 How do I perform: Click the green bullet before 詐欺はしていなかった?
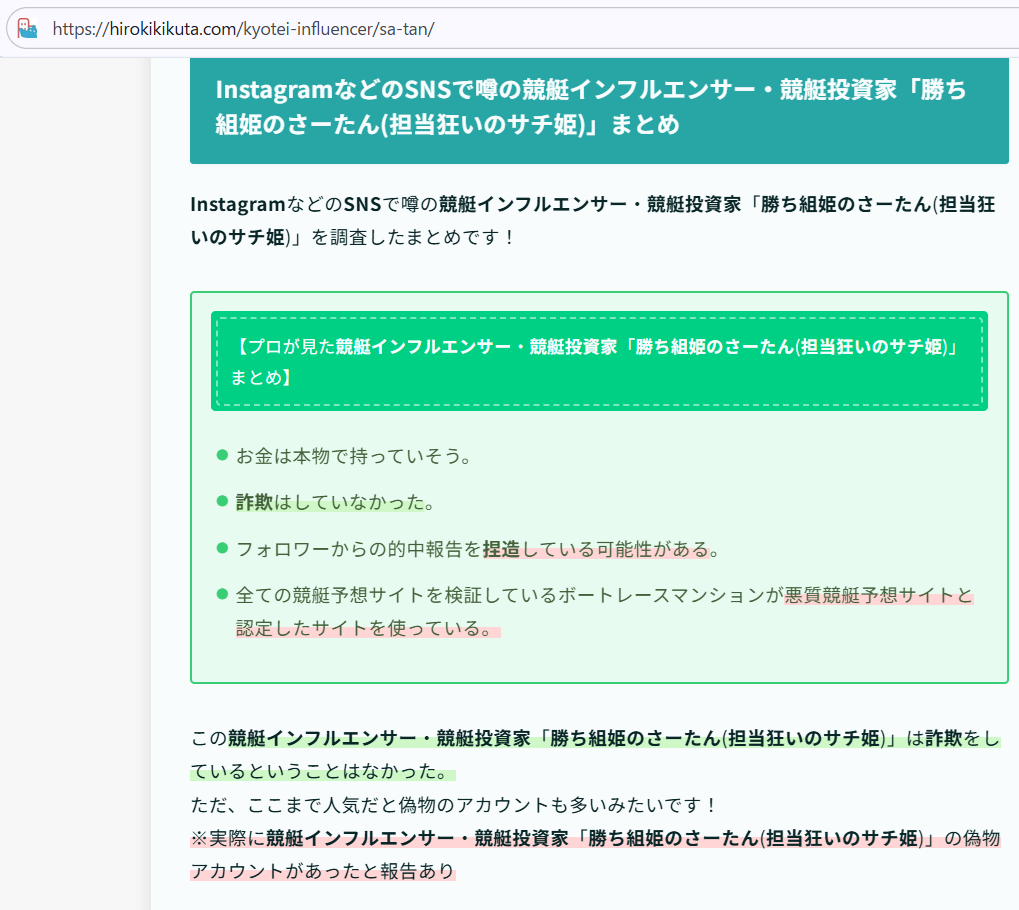tap(222, 502)
